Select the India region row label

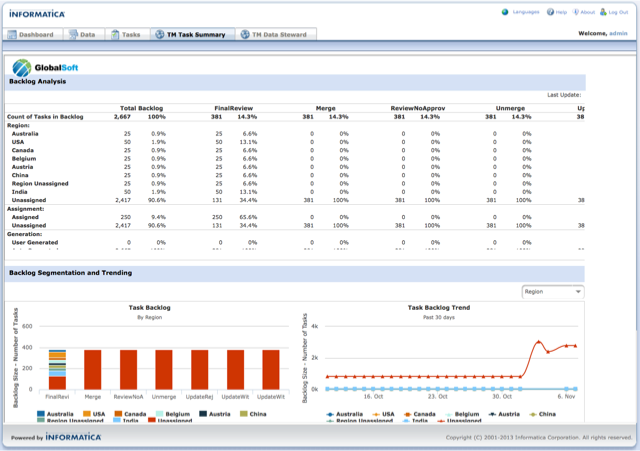coord(20,192)
